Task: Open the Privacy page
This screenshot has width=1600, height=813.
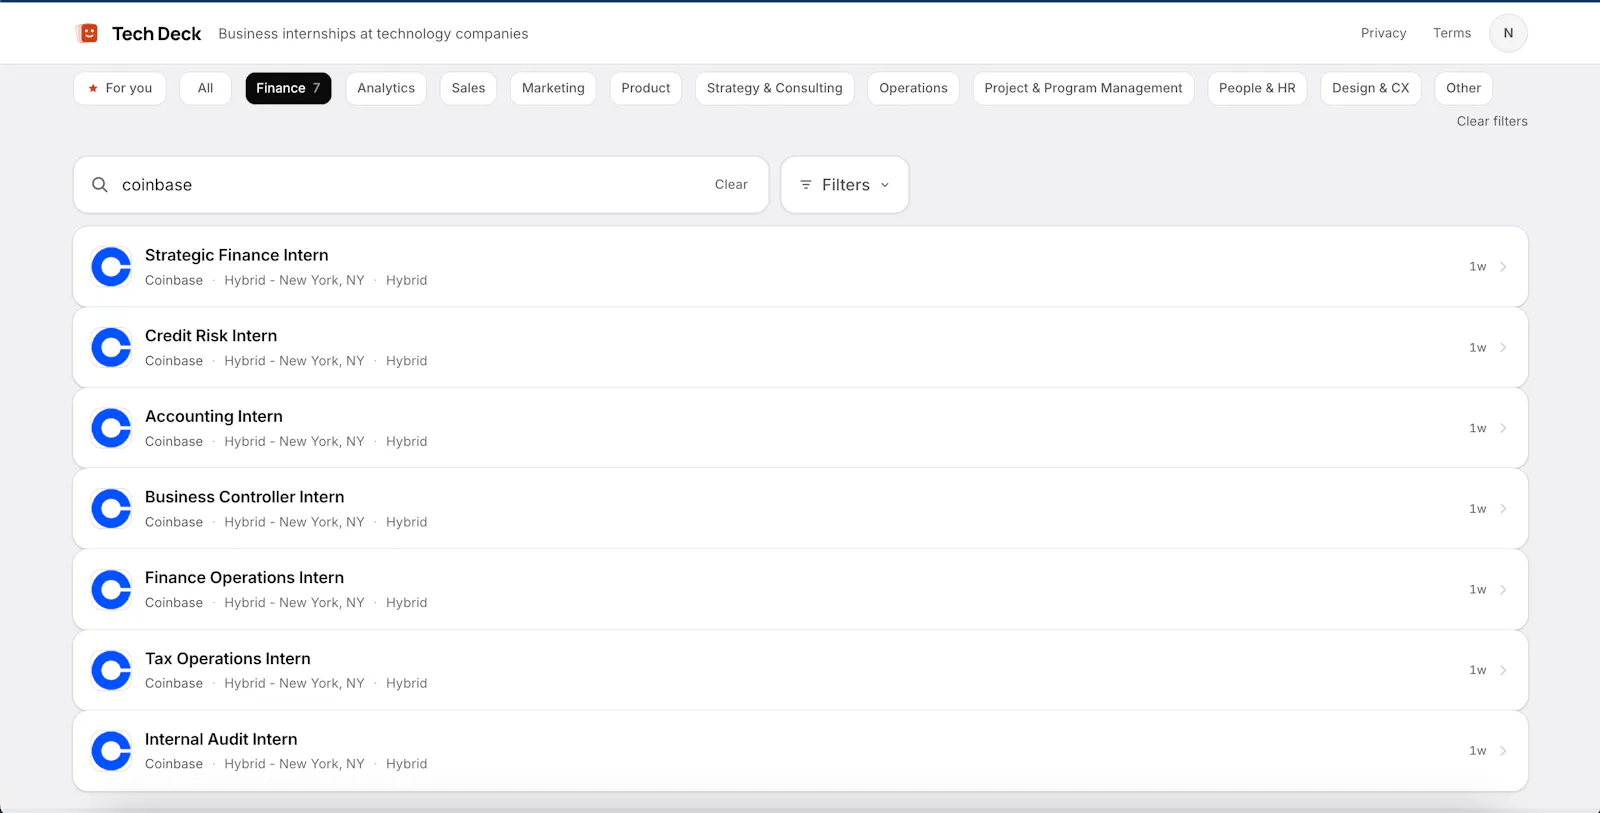Action: (x=1383, y=33)
